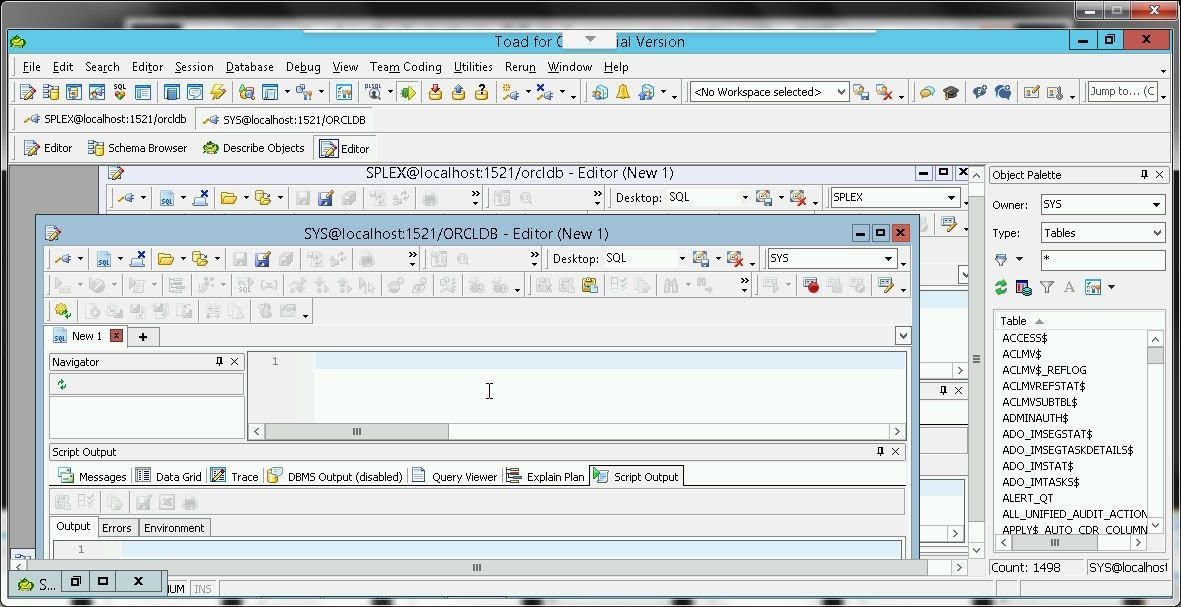Click the Object Palette filter text field
This screenshot has height=607, width=1181.
(x=1103, y=260)
